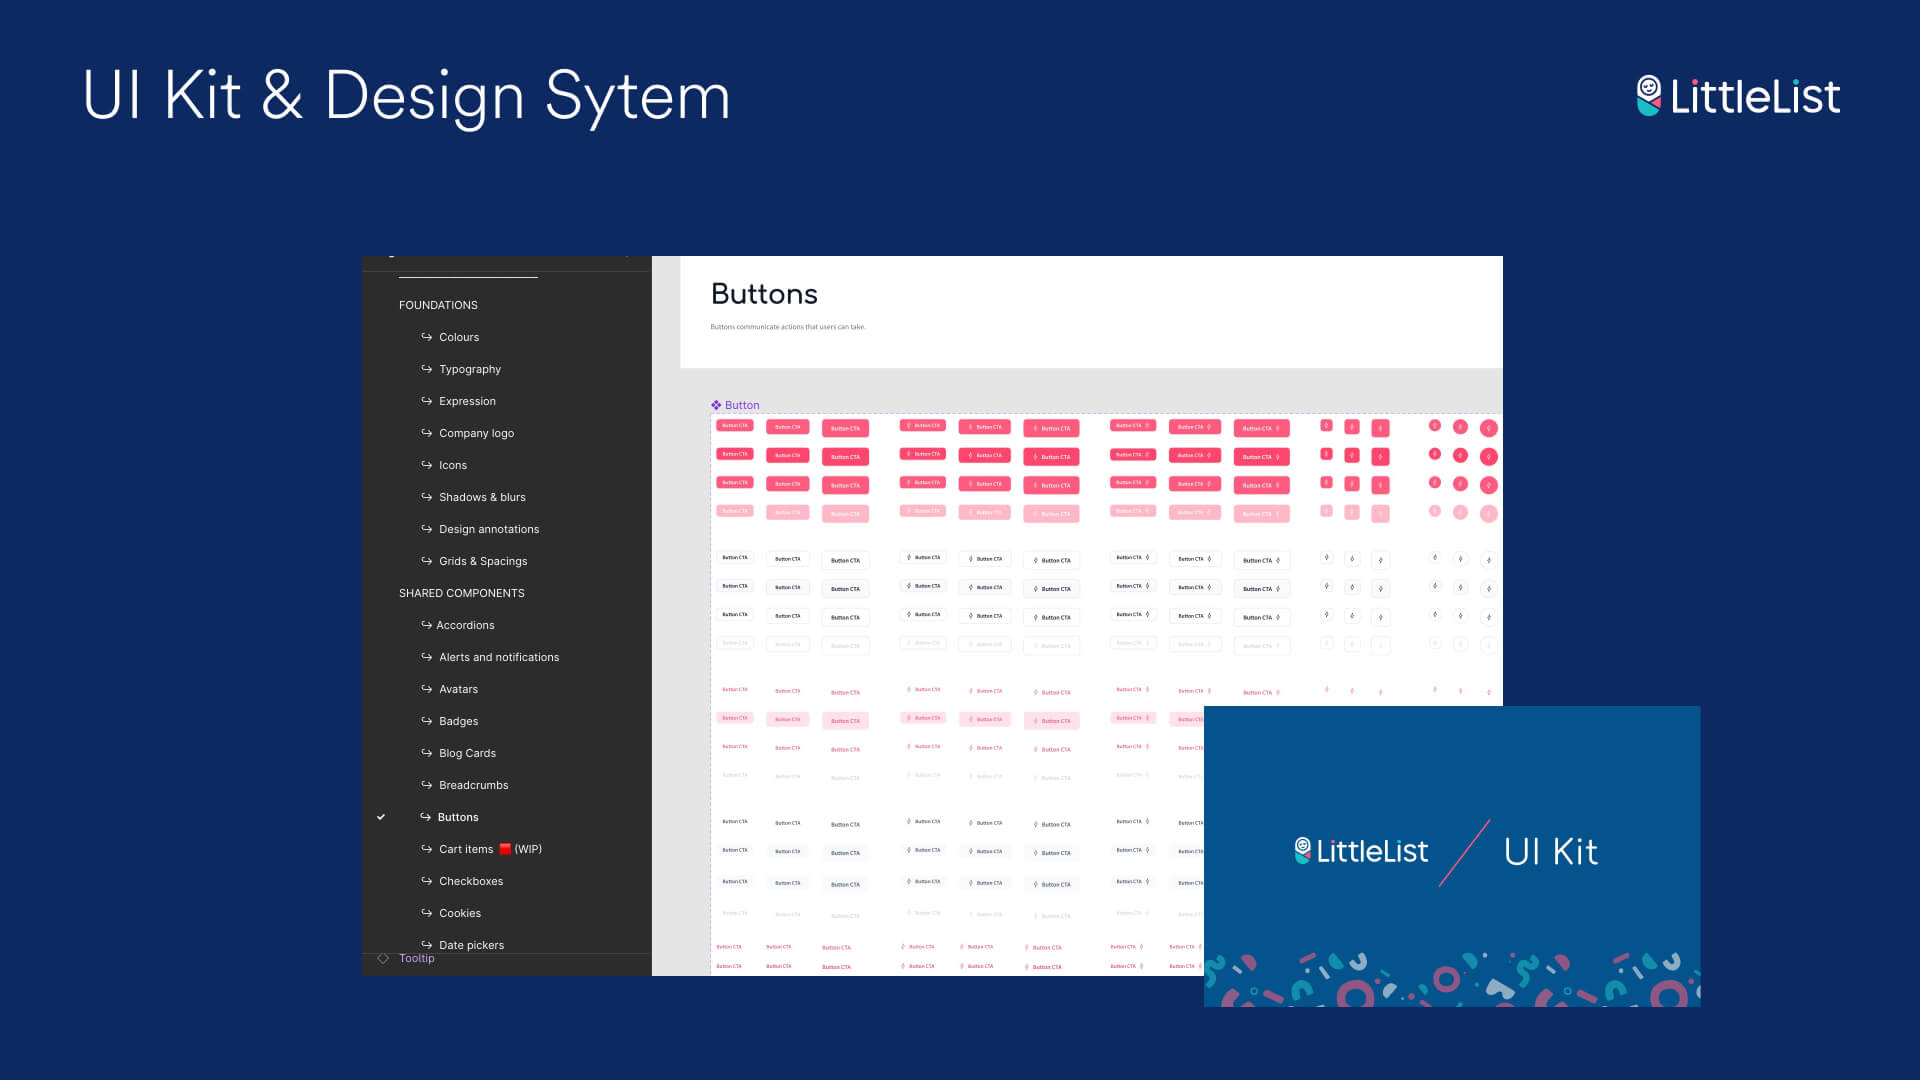Click the LittleList UI Kit cover thumbnail
This screenshot has width=1920, height=1080.
(x=1452, y=856)
